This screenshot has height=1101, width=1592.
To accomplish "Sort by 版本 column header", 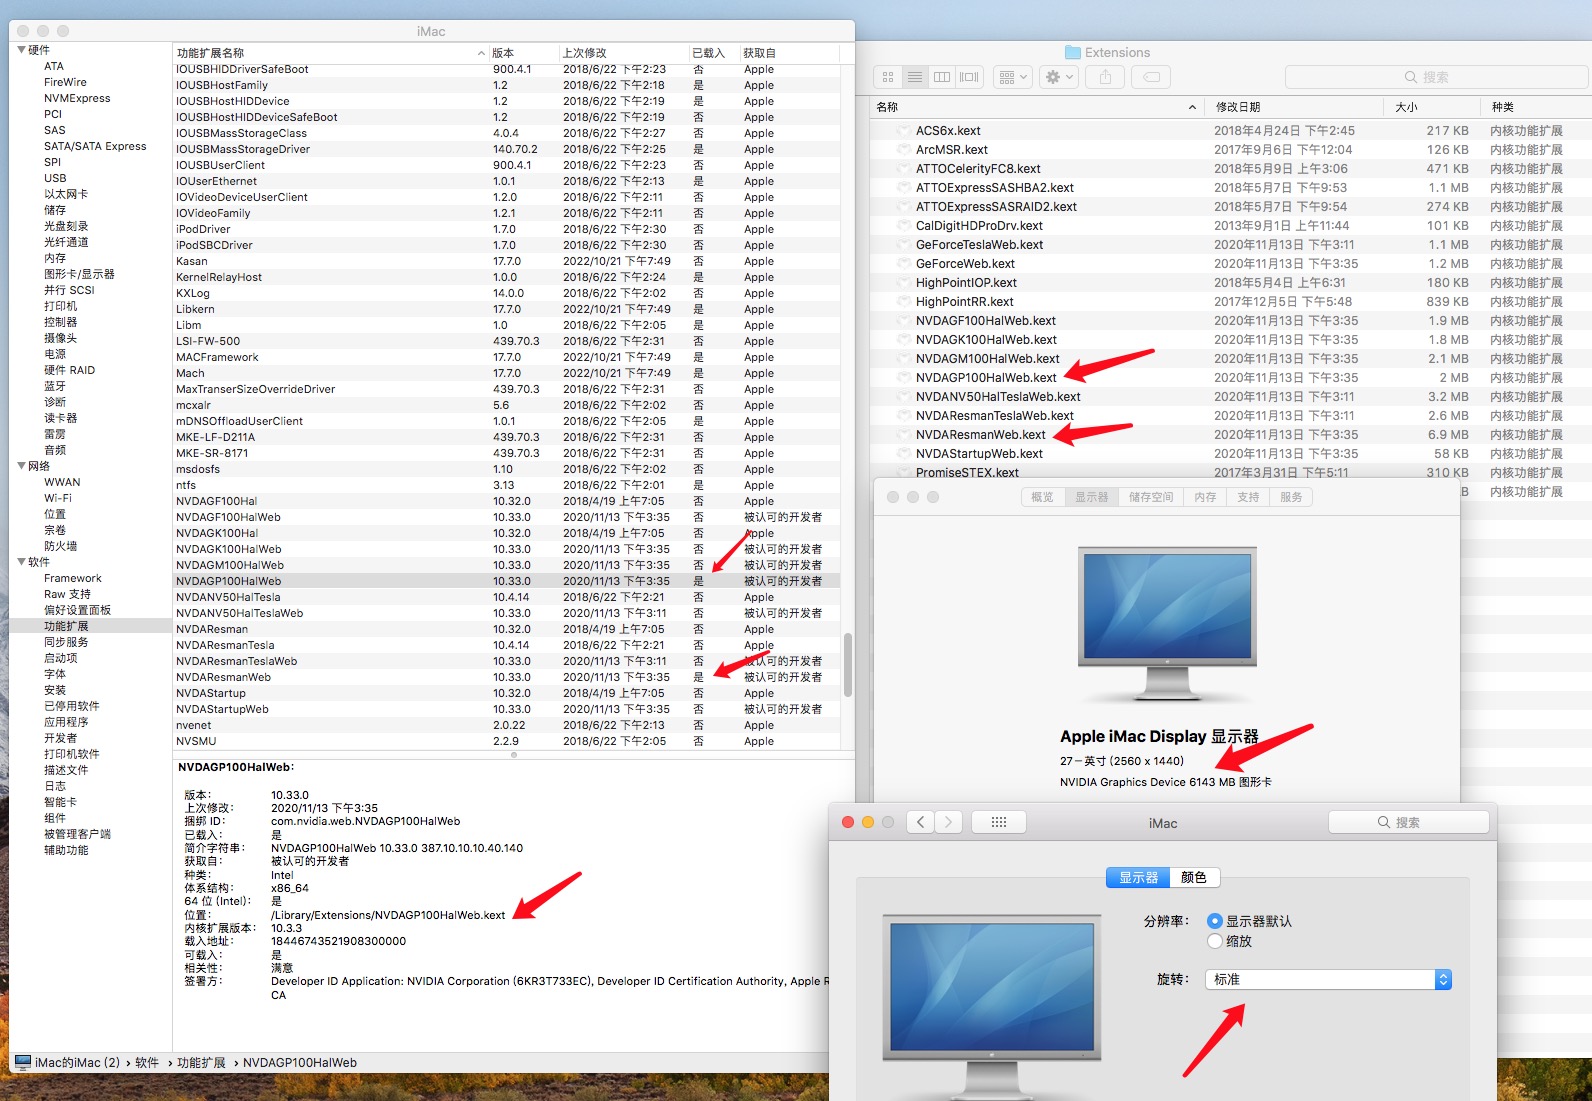I will [523, 53].
